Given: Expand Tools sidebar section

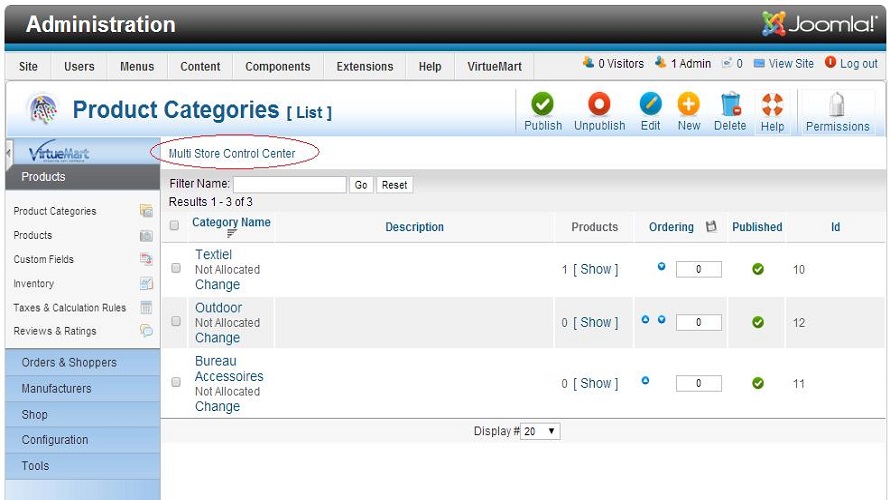Looking at the screenshot, I should (83, 466).
